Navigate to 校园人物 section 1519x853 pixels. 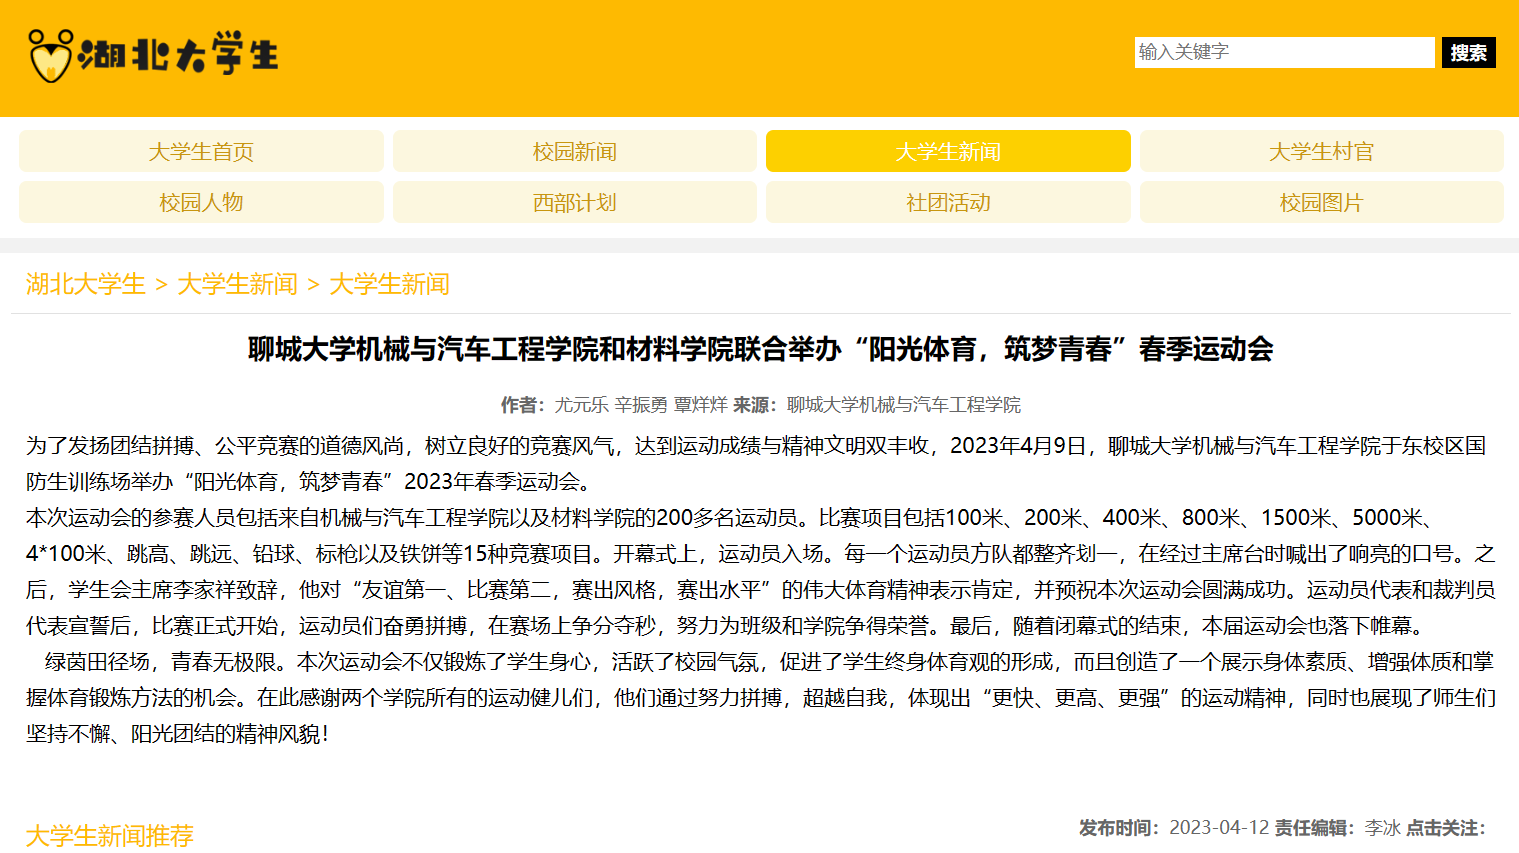[201, 203]
